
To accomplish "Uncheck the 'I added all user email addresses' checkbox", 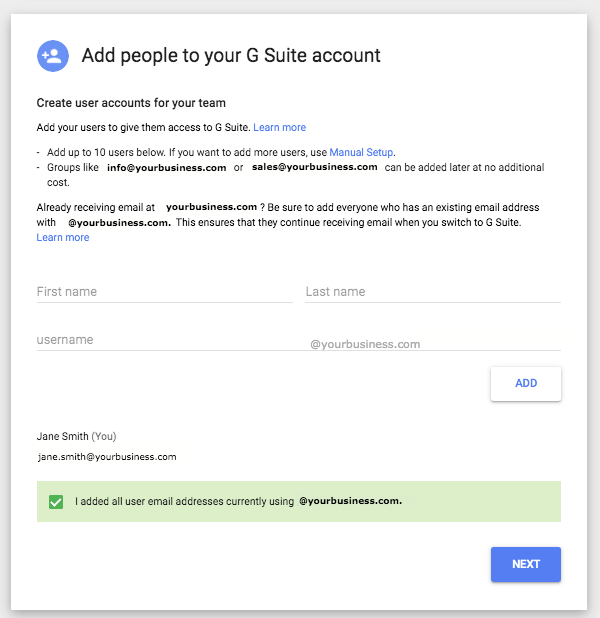I will pos(56,501).
